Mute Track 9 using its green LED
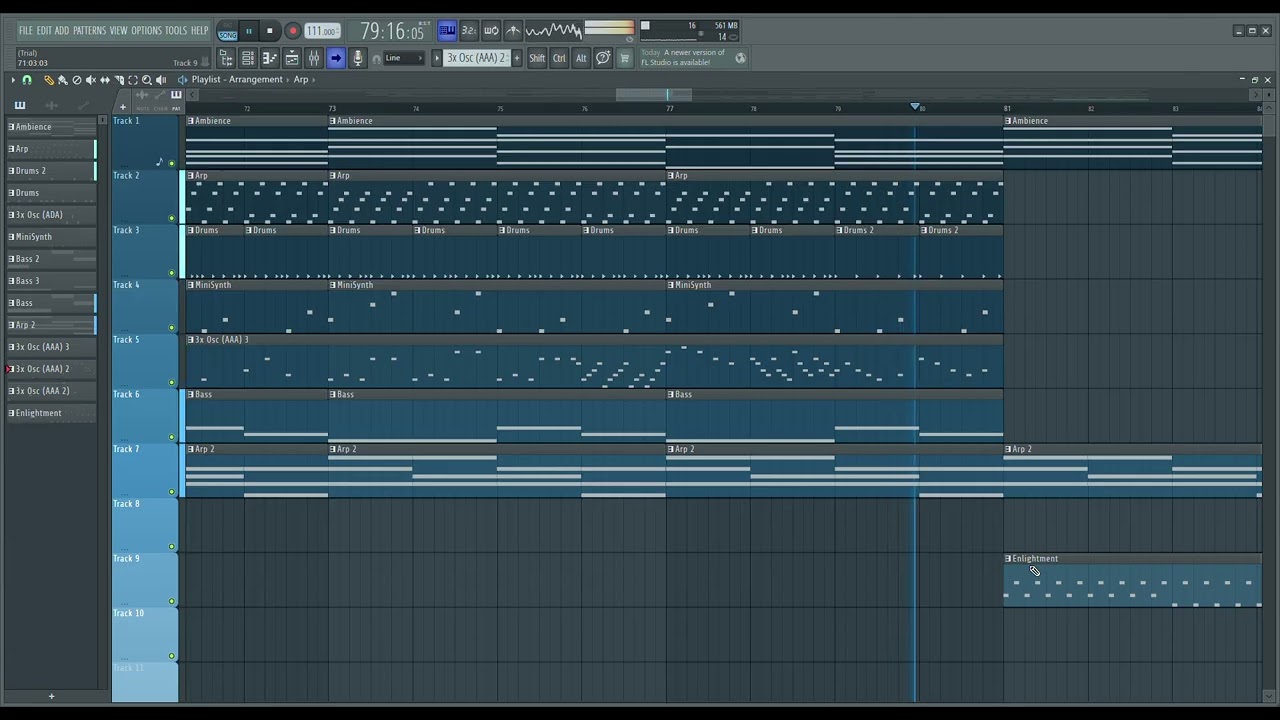Image resolution: width=1280 pixels, height=720 pixels. click(x=171, y=601)
